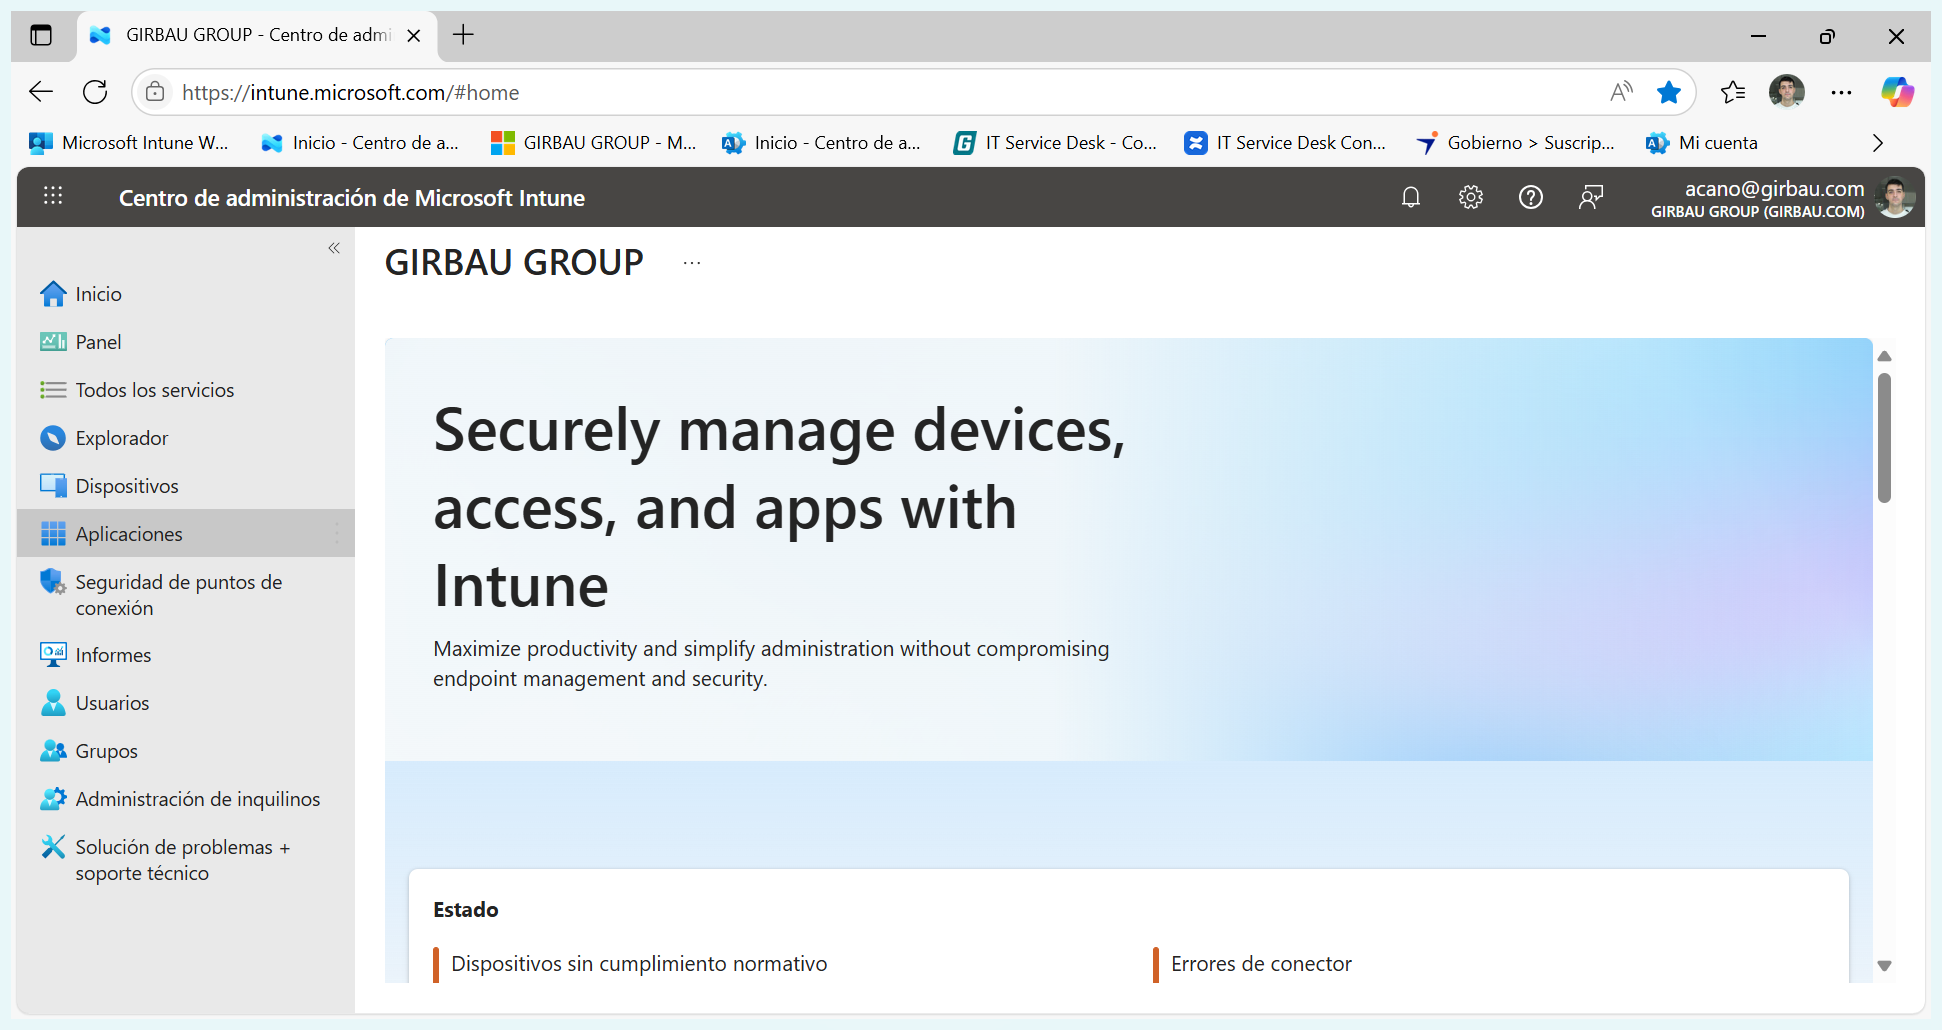Toggle favorite star in address bar

coord(1668,92)
